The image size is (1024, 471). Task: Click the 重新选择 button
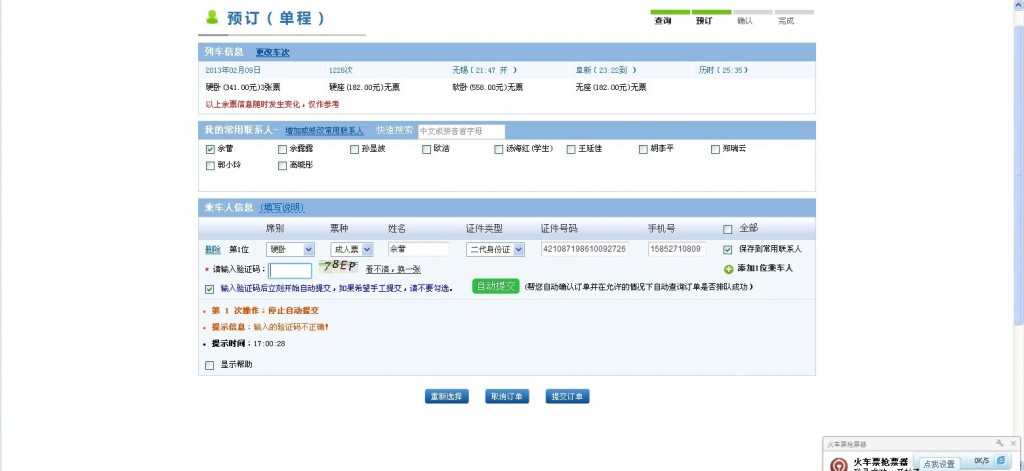click(x=447, y=397)
